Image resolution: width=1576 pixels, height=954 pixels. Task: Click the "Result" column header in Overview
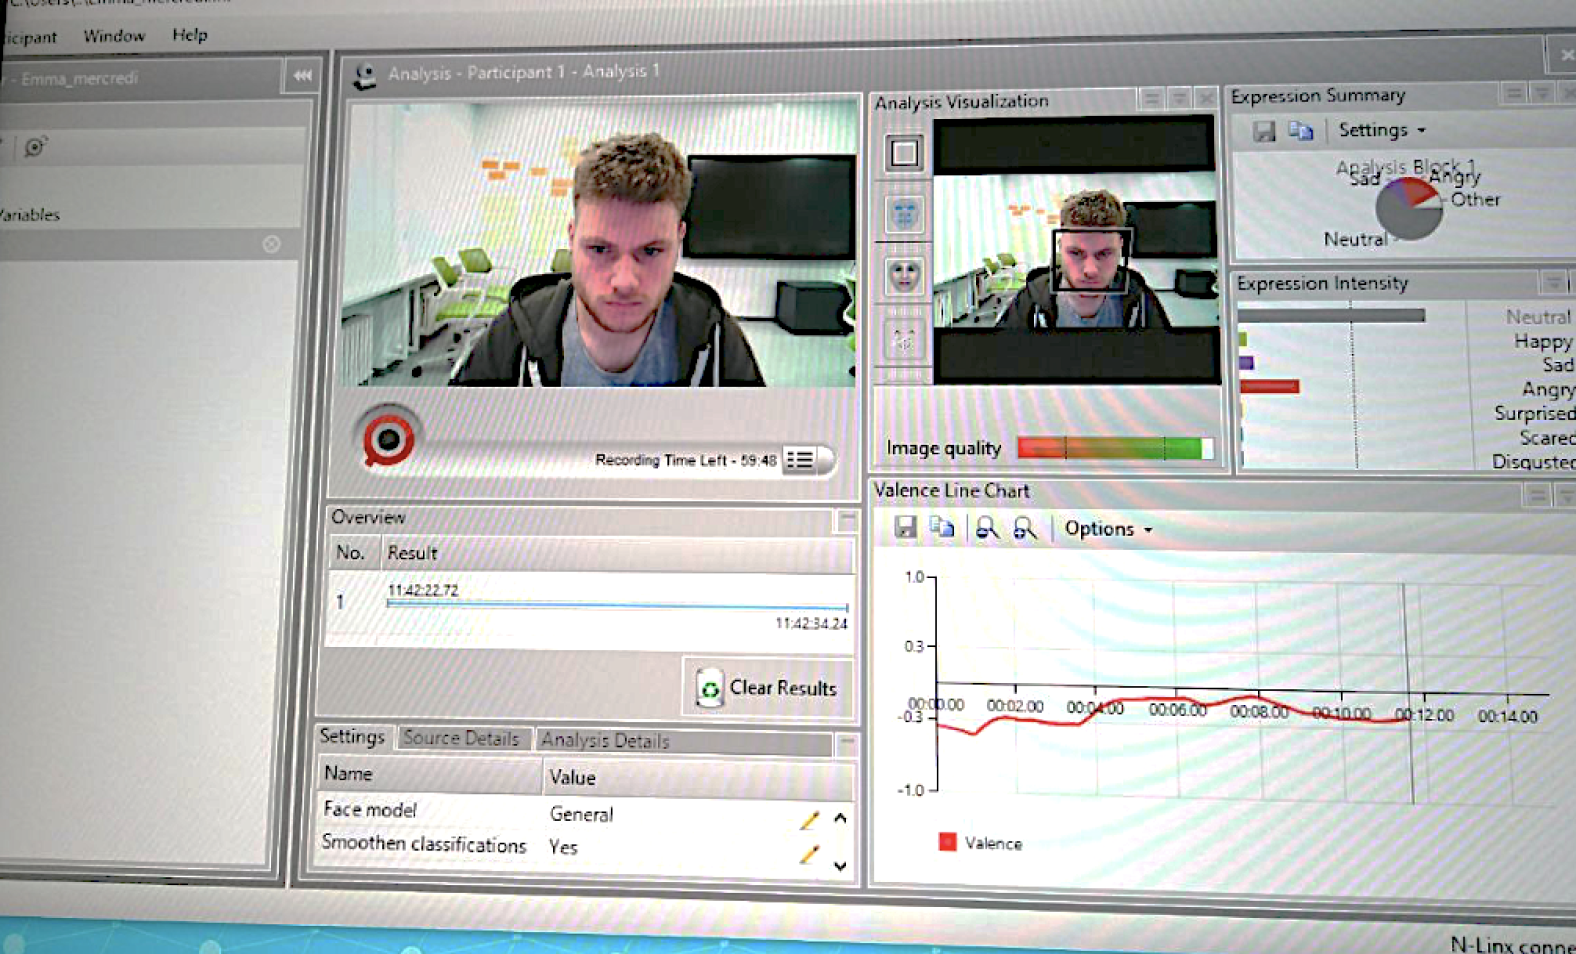tap(412, 552)
